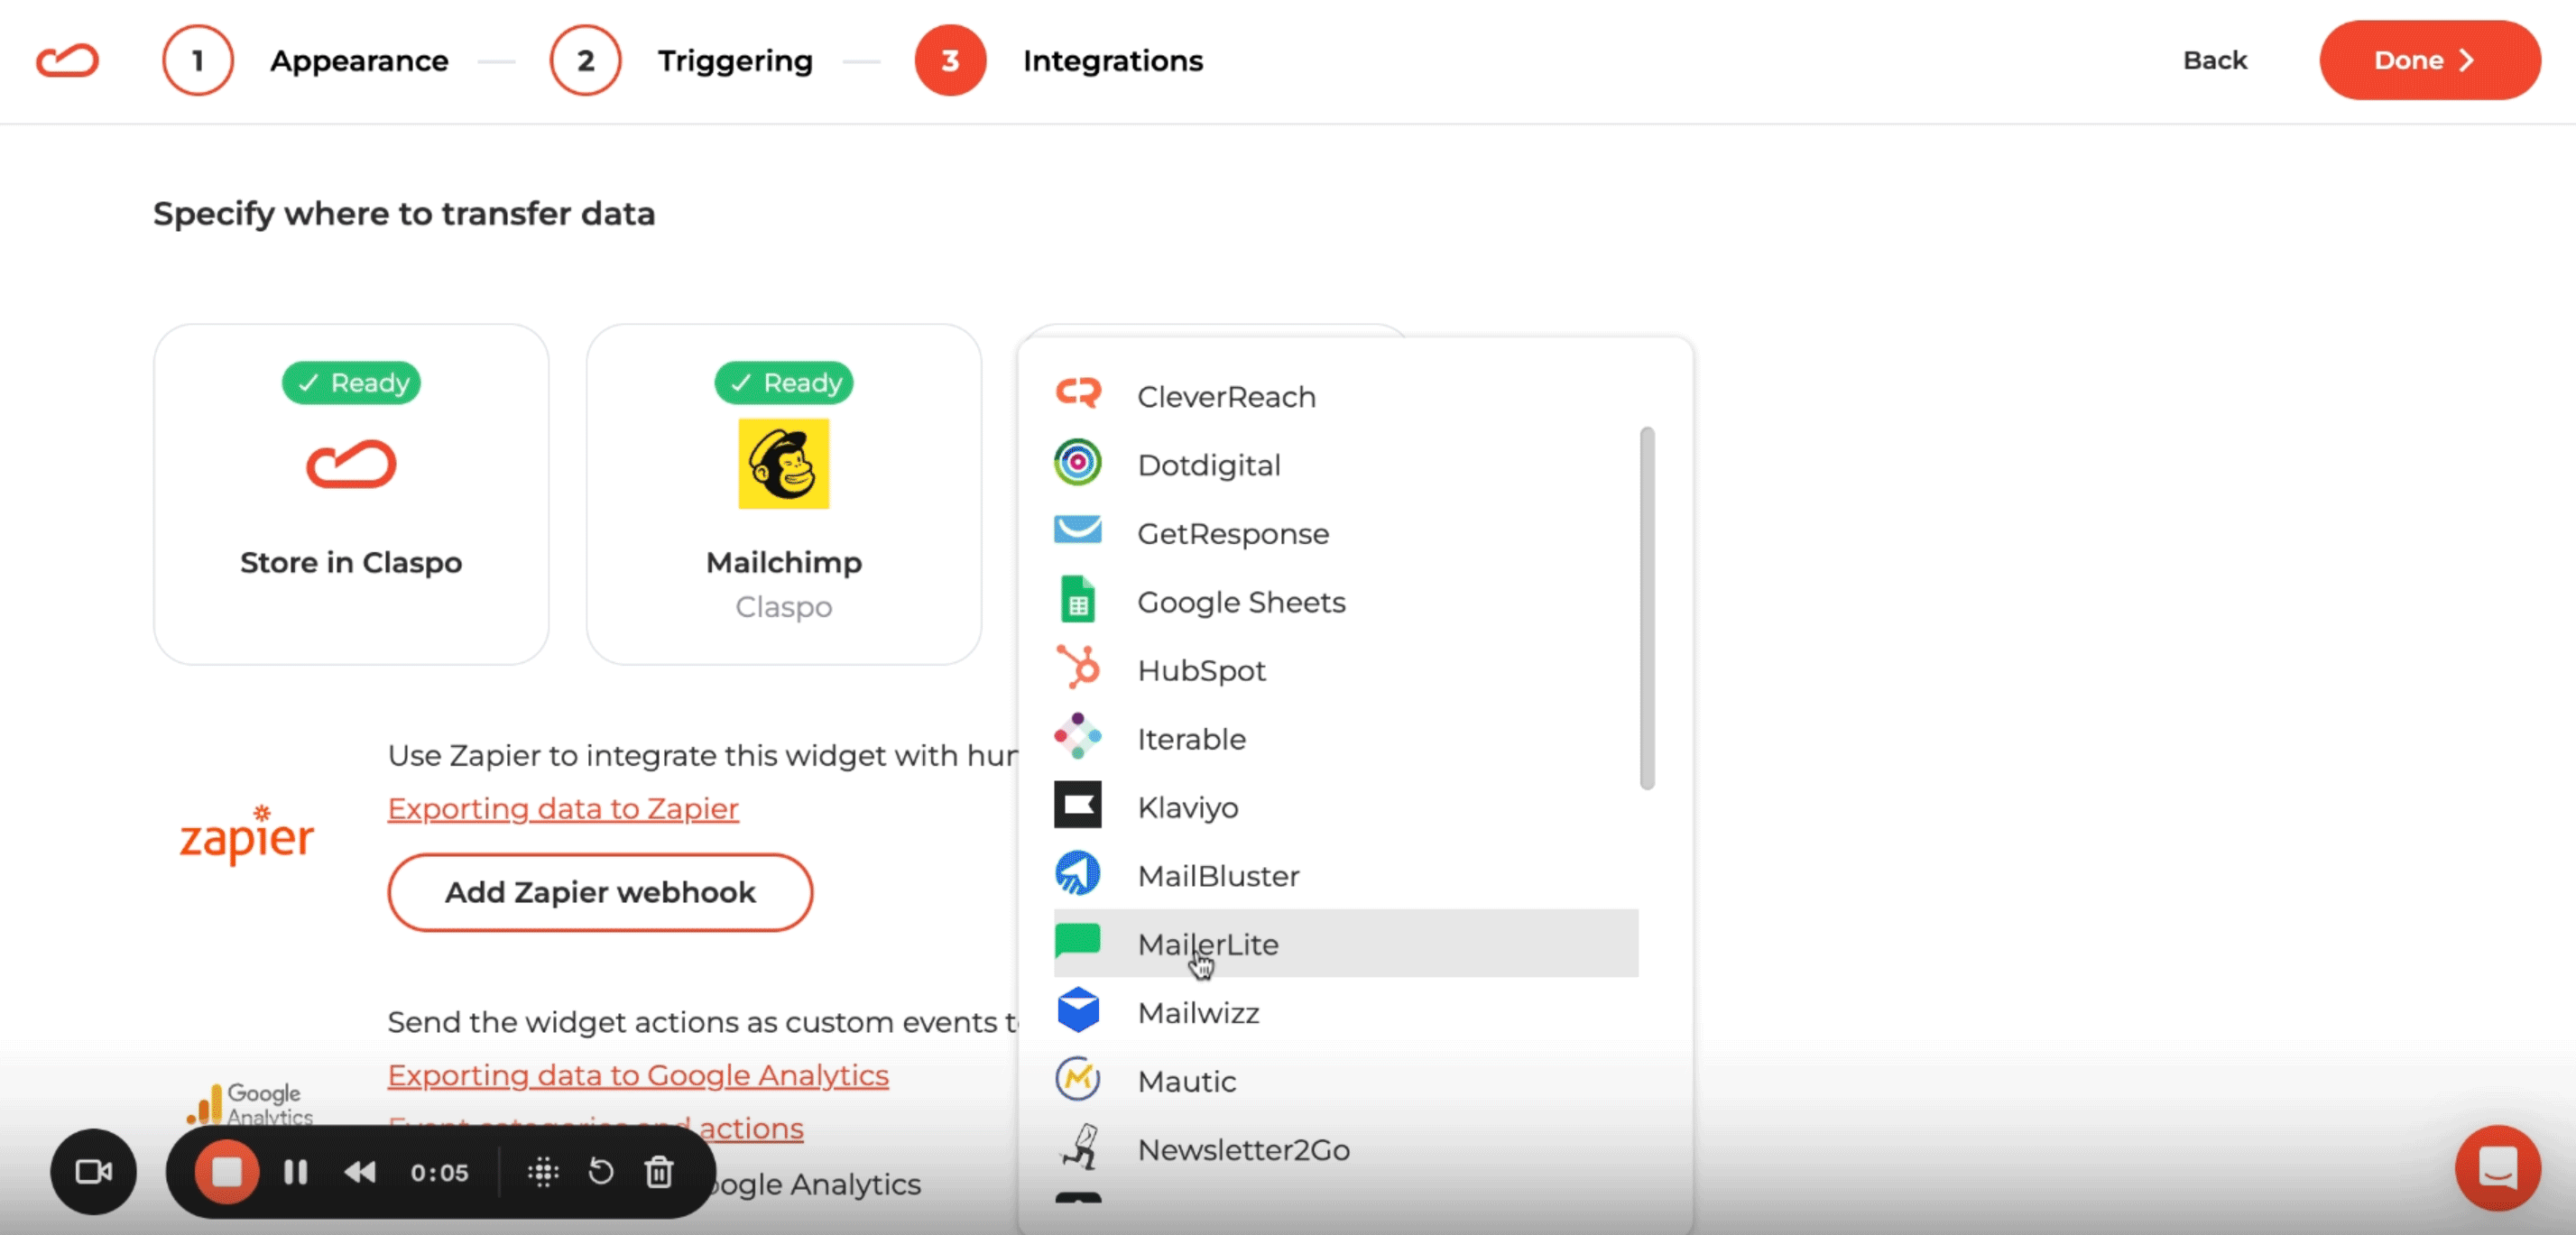The height and width of the screenshot is (1235, 2576).
Task: Click the Google Analytics logo
Action: pos(250,1104)
